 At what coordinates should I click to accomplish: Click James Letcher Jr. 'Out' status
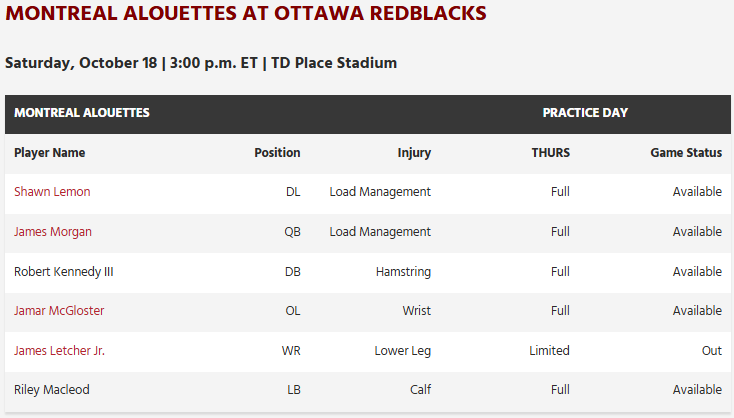point(711,351)
